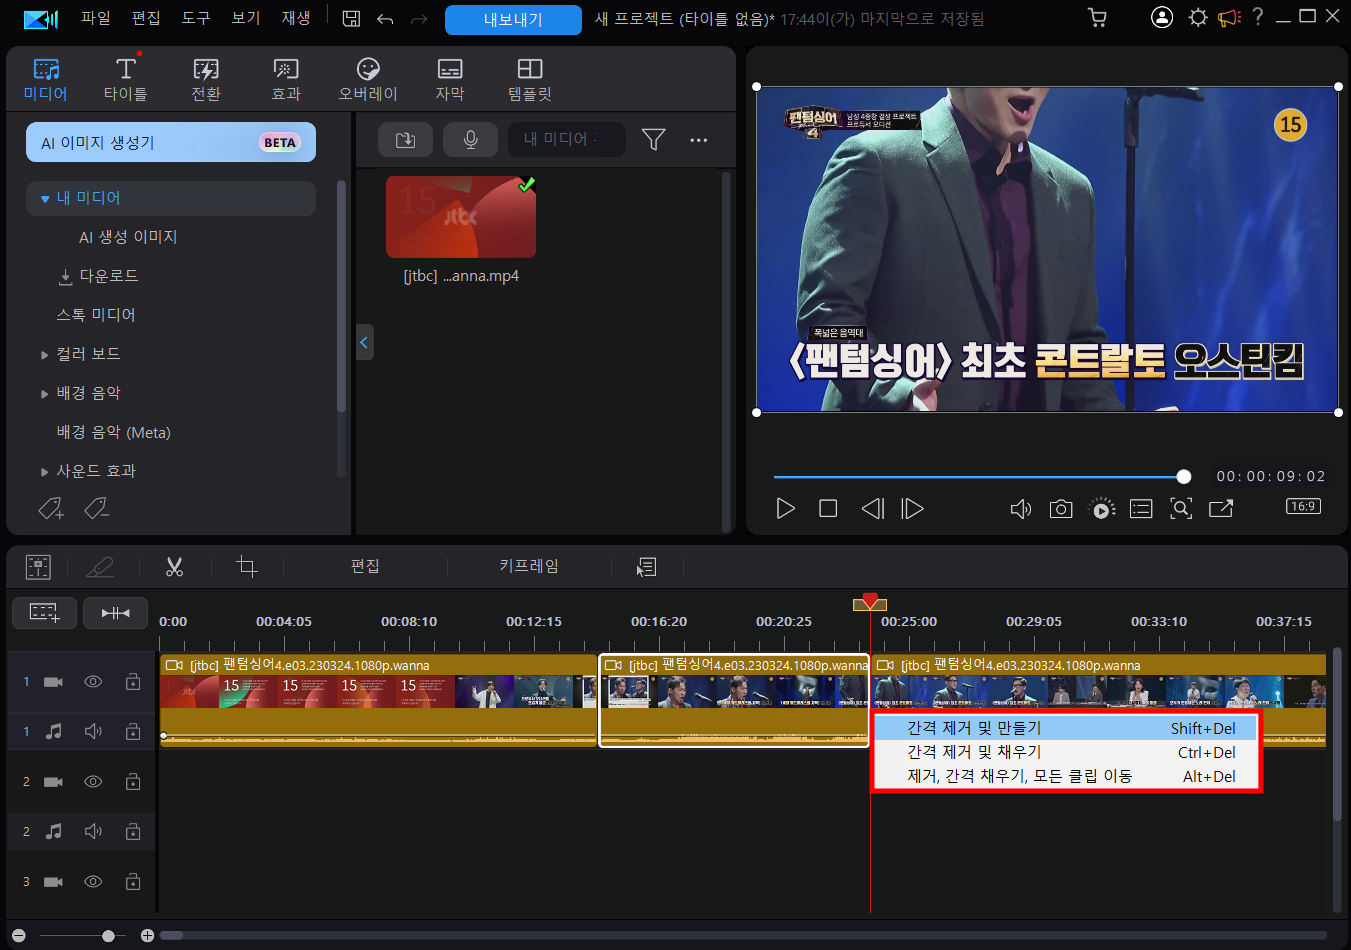Click the import media folder icon

tap(405, 140)
